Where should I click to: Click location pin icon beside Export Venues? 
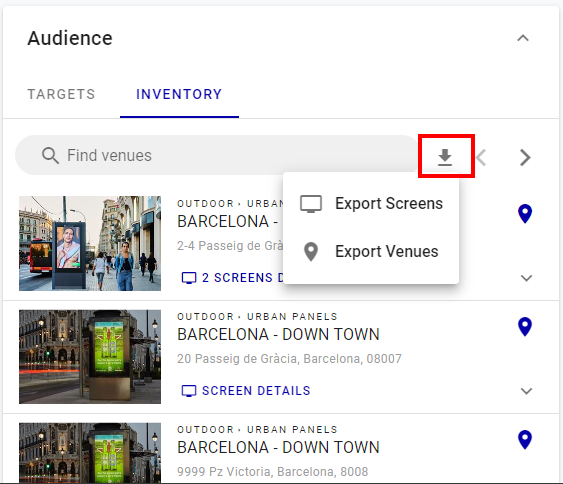[311, 252]
